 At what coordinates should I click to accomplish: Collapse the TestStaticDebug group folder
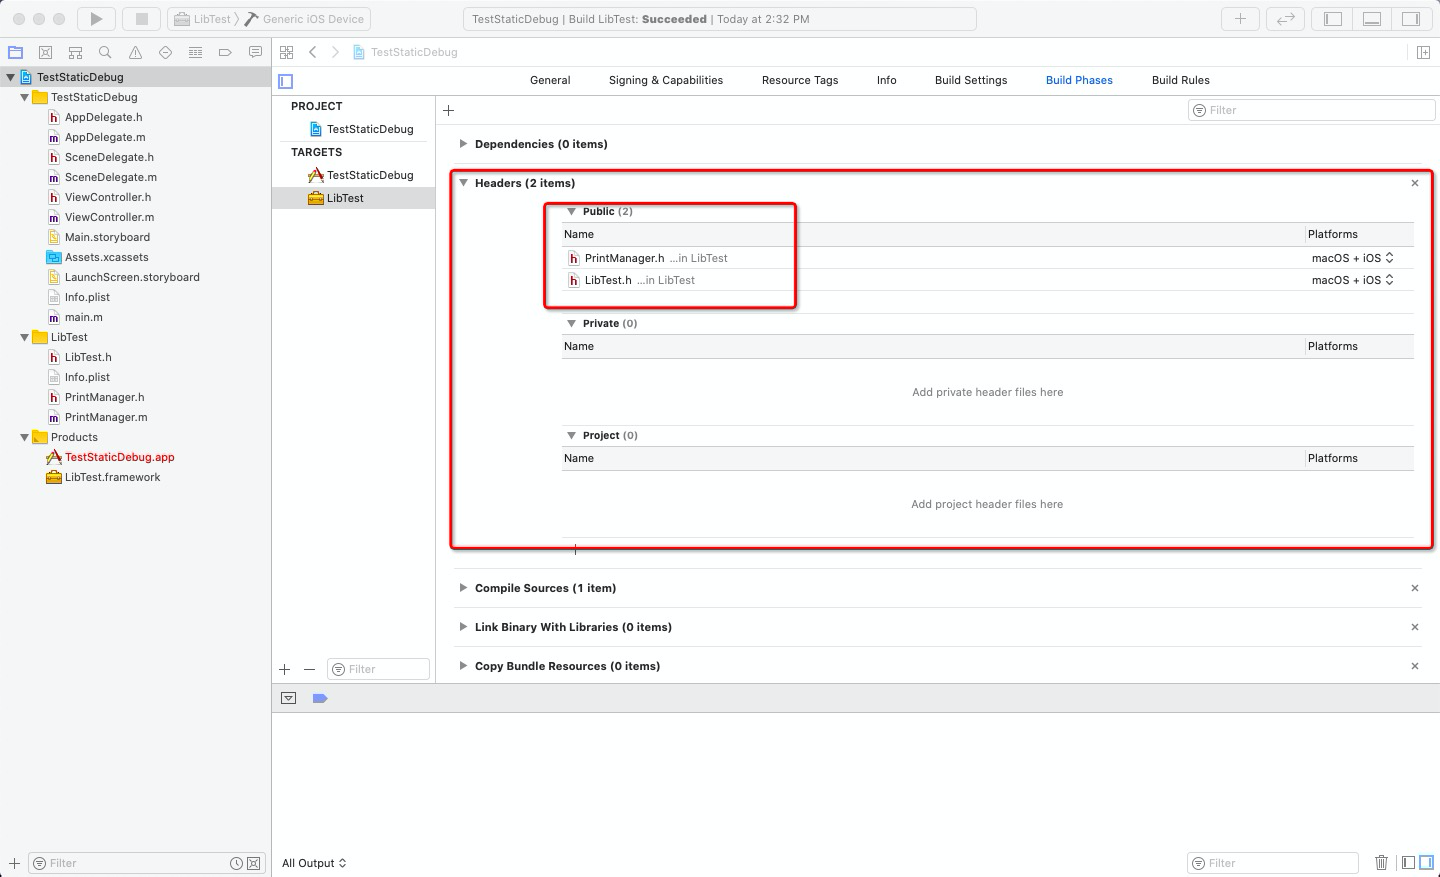coord(24,97)
